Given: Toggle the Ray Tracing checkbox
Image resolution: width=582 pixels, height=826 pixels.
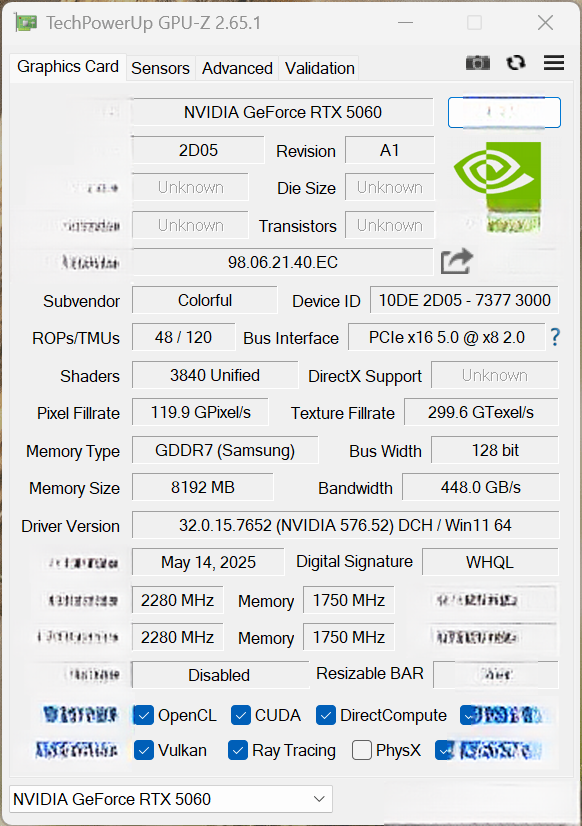Looking at the screenshot, I should (238, 750).
